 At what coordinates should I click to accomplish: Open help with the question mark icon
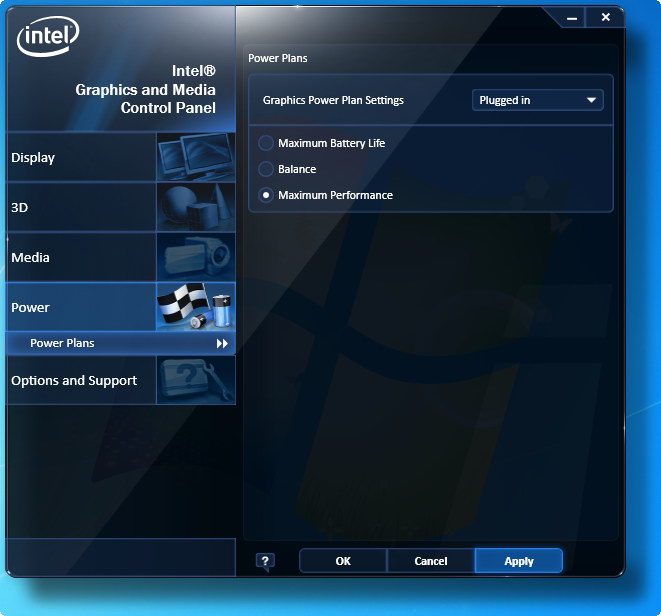[265, 562]
